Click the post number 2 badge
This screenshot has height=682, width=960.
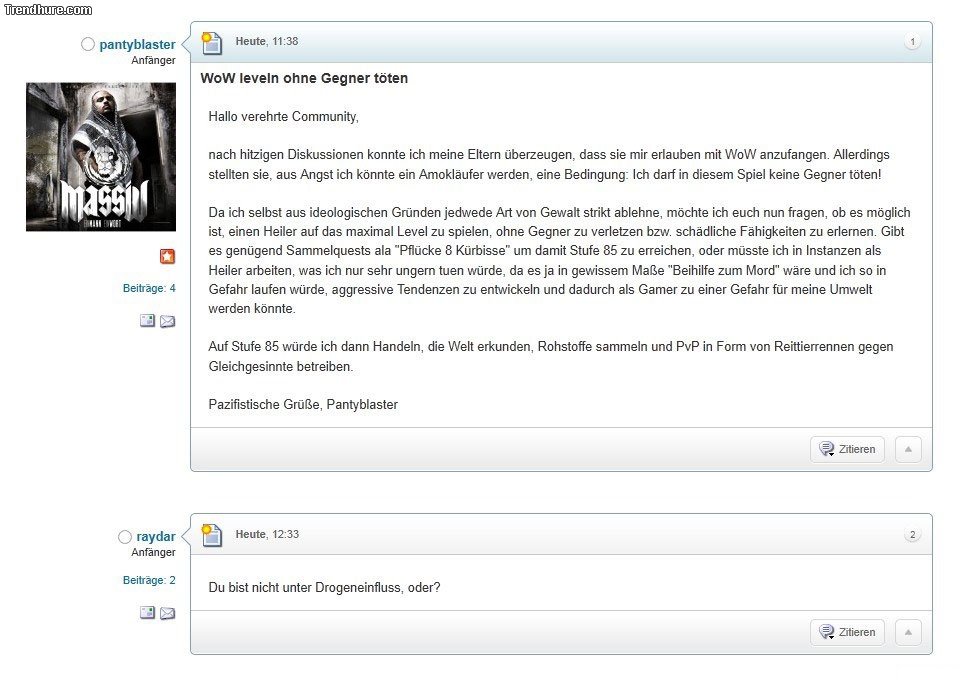(x=912, y=535)
